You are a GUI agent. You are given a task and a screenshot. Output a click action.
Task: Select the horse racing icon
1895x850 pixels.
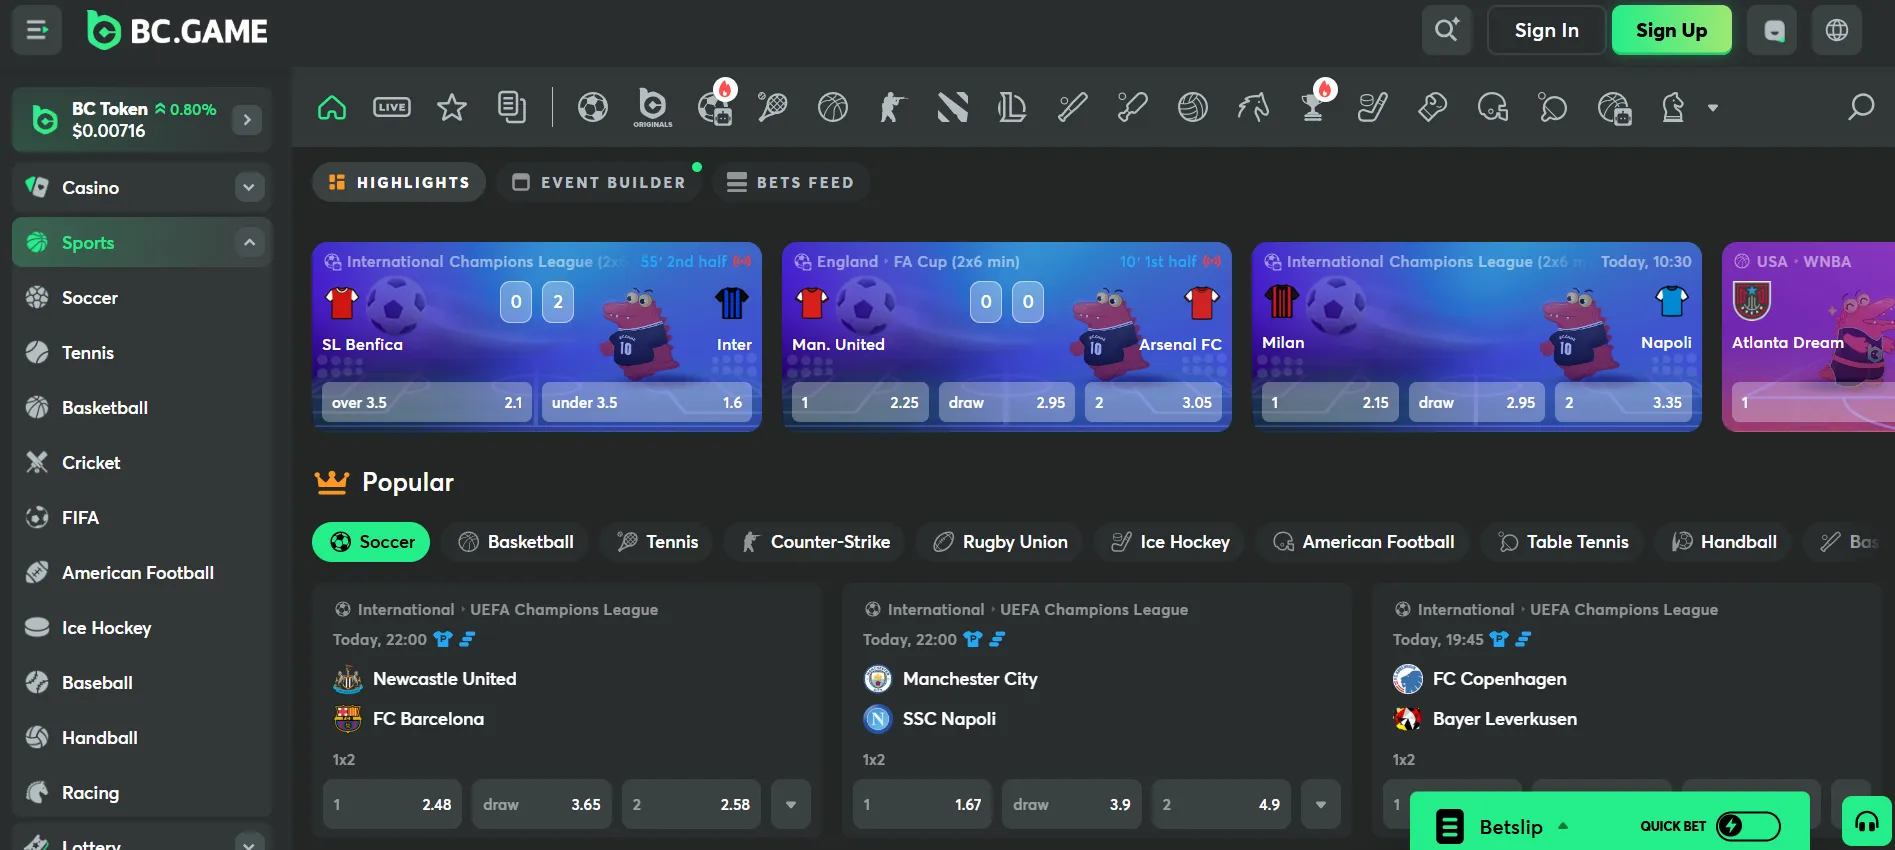tap(1253, 107)
